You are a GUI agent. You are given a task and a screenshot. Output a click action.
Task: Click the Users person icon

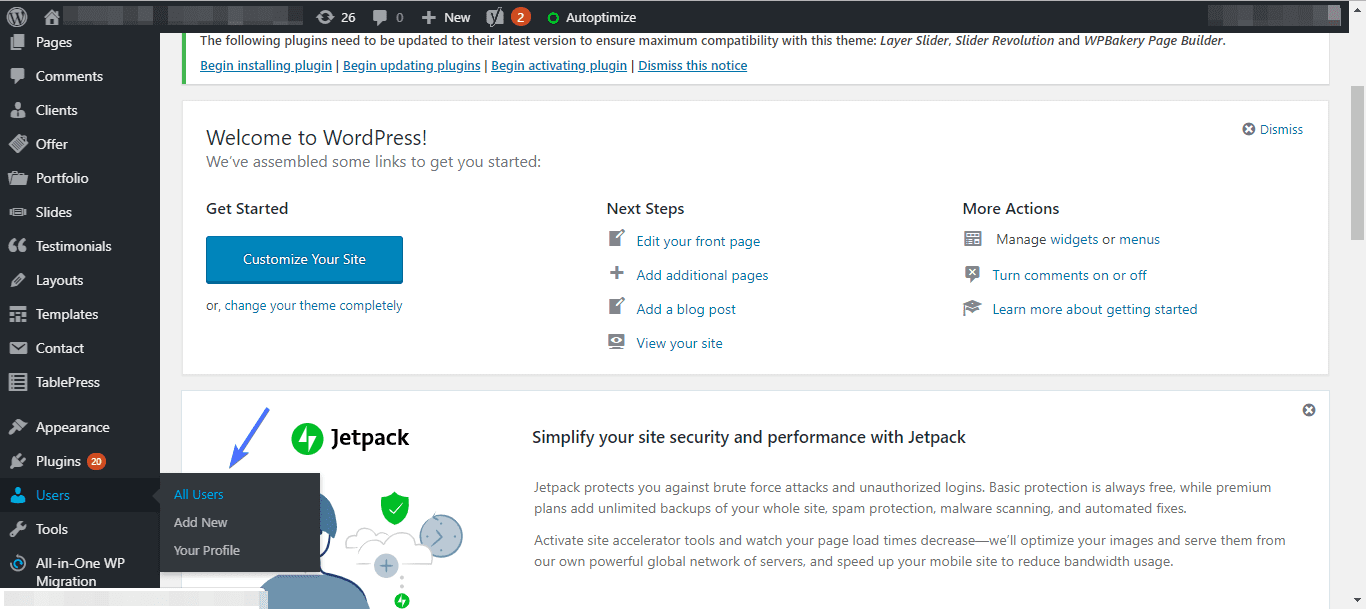(x=18, y=495)
